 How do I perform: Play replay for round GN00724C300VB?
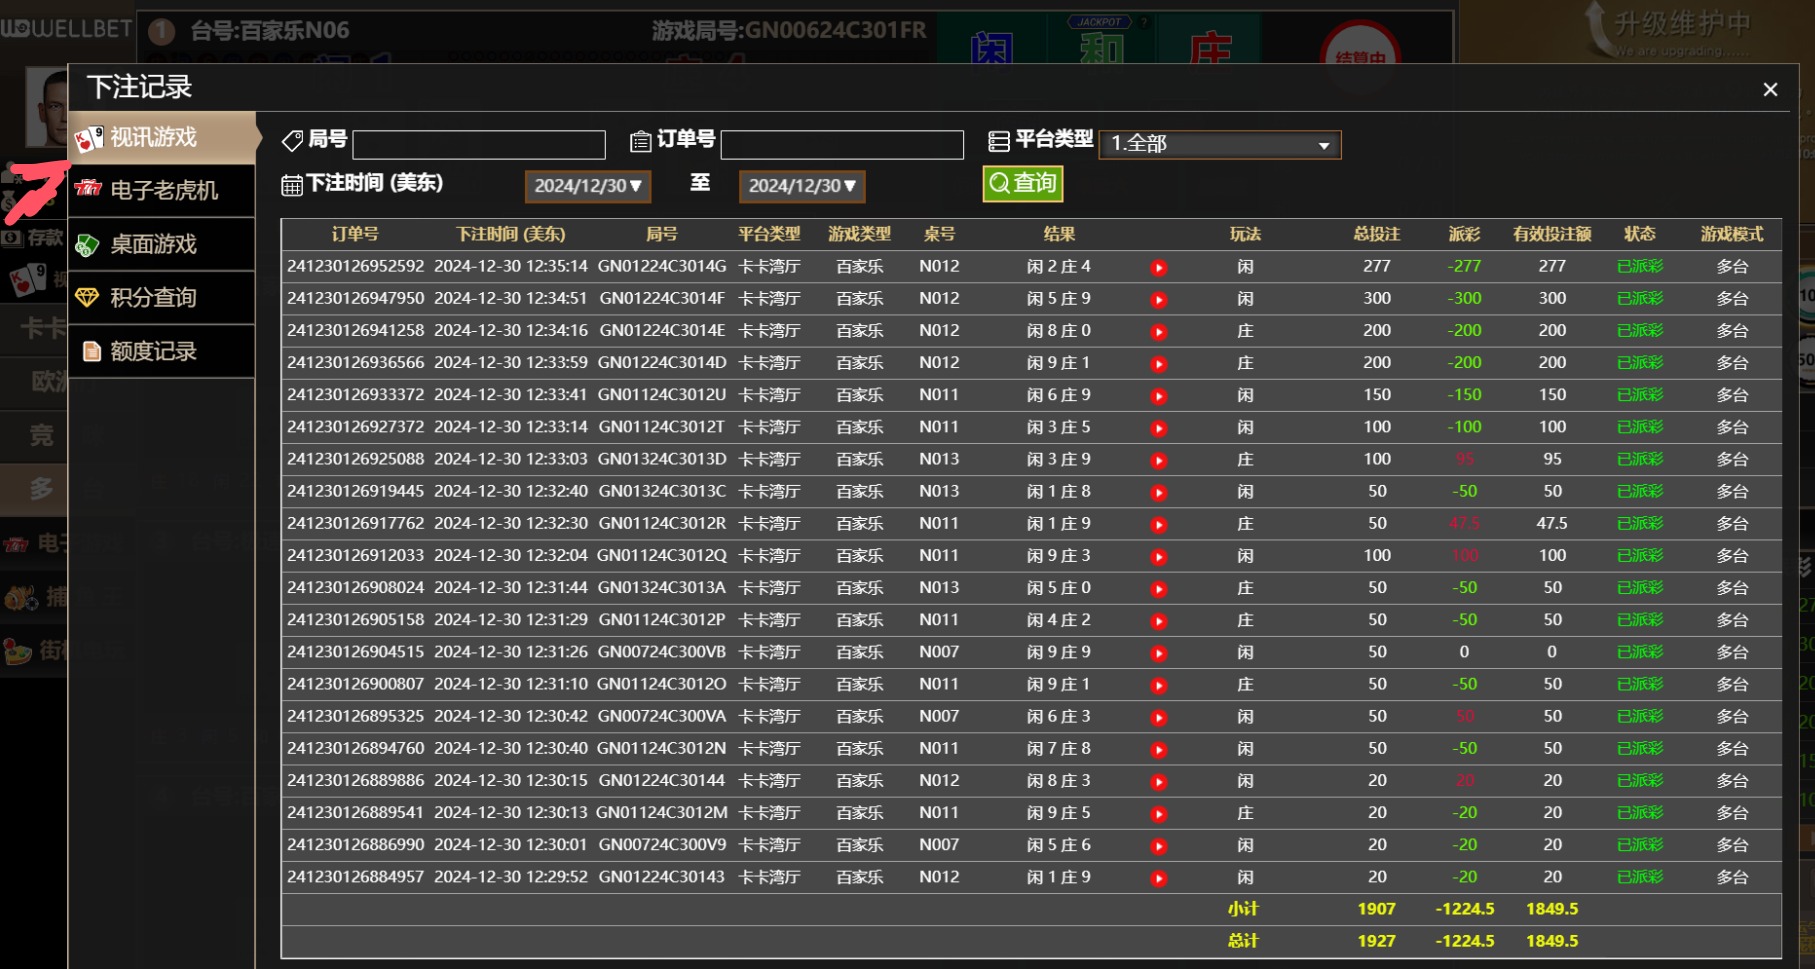coord(1158,653)
